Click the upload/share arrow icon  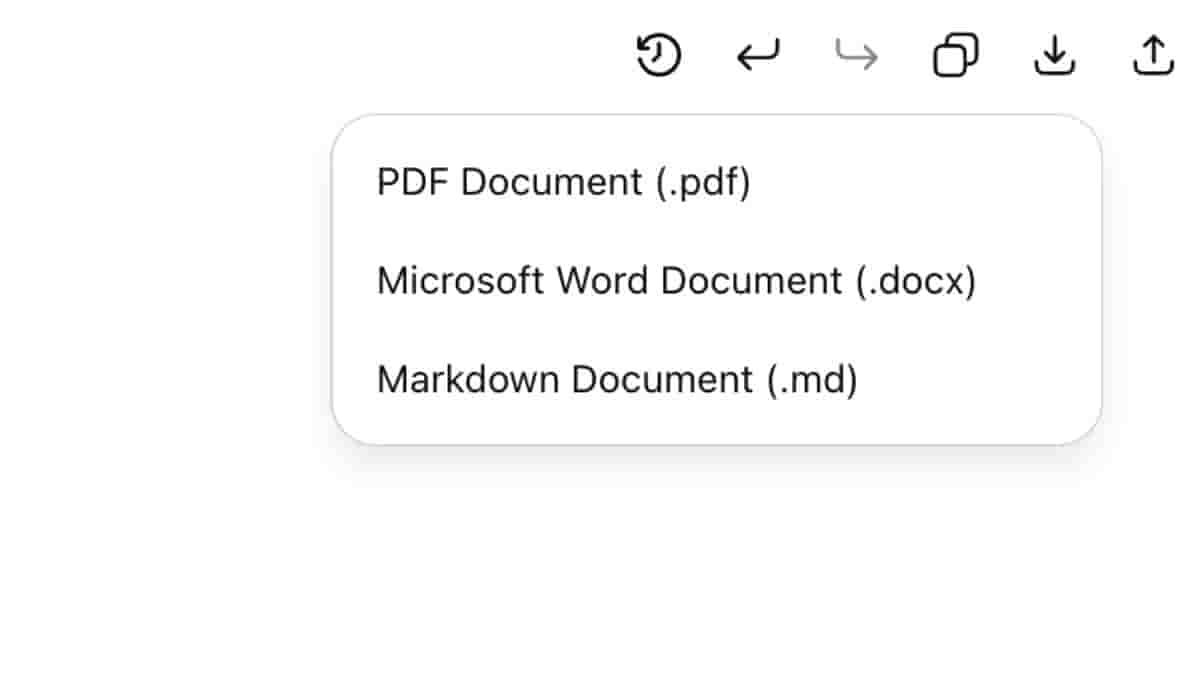(1152, 56)
